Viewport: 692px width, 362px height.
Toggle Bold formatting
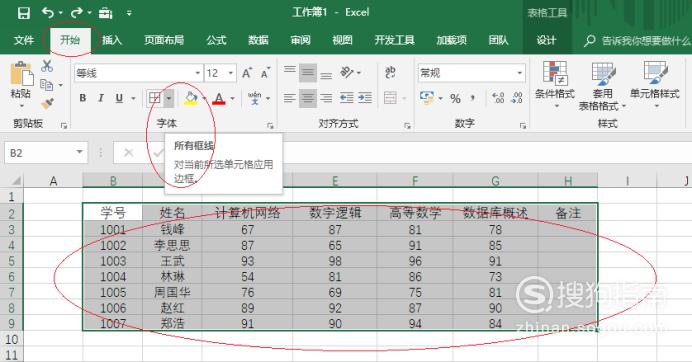pos(83,98)
